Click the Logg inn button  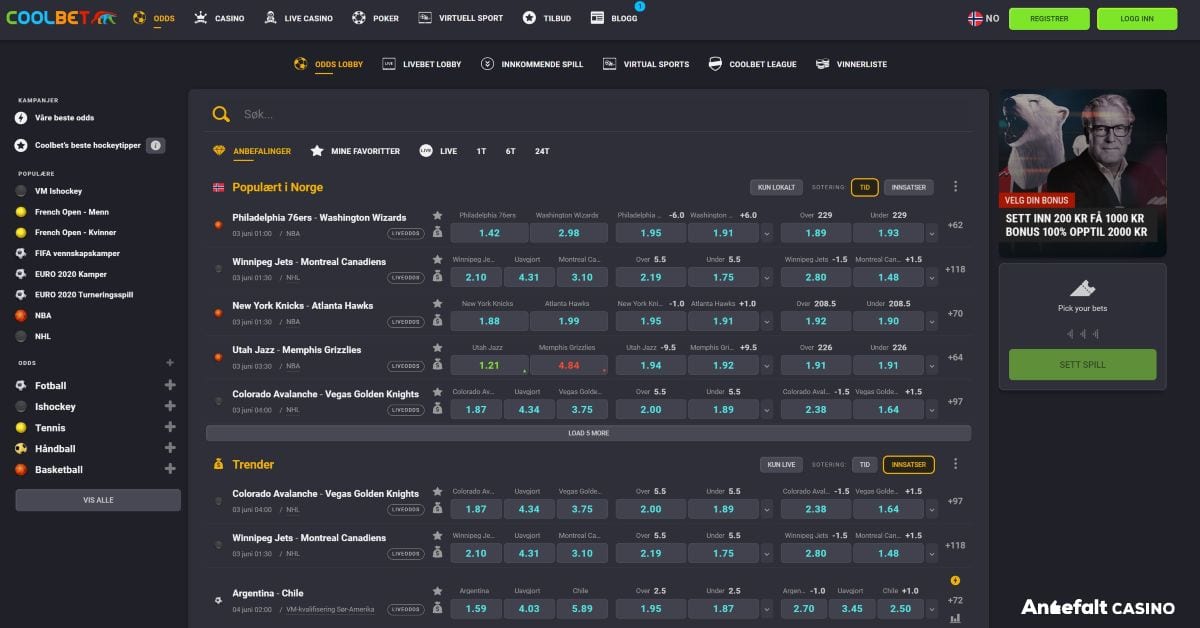1137,19
